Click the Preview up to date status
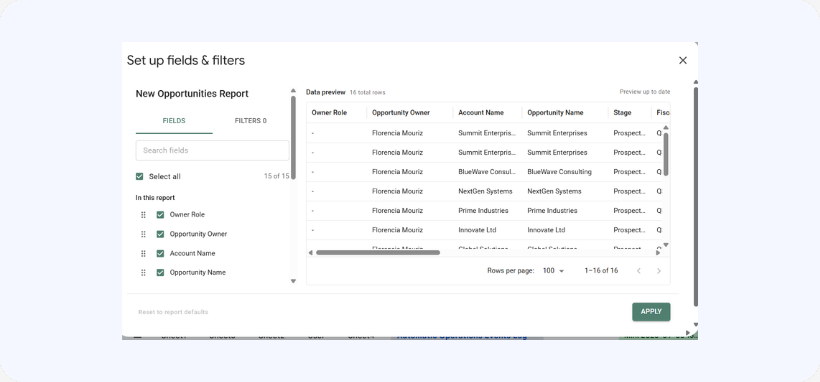Image resolution: width=820 pixels, height=382 pixels. [645, 92]
